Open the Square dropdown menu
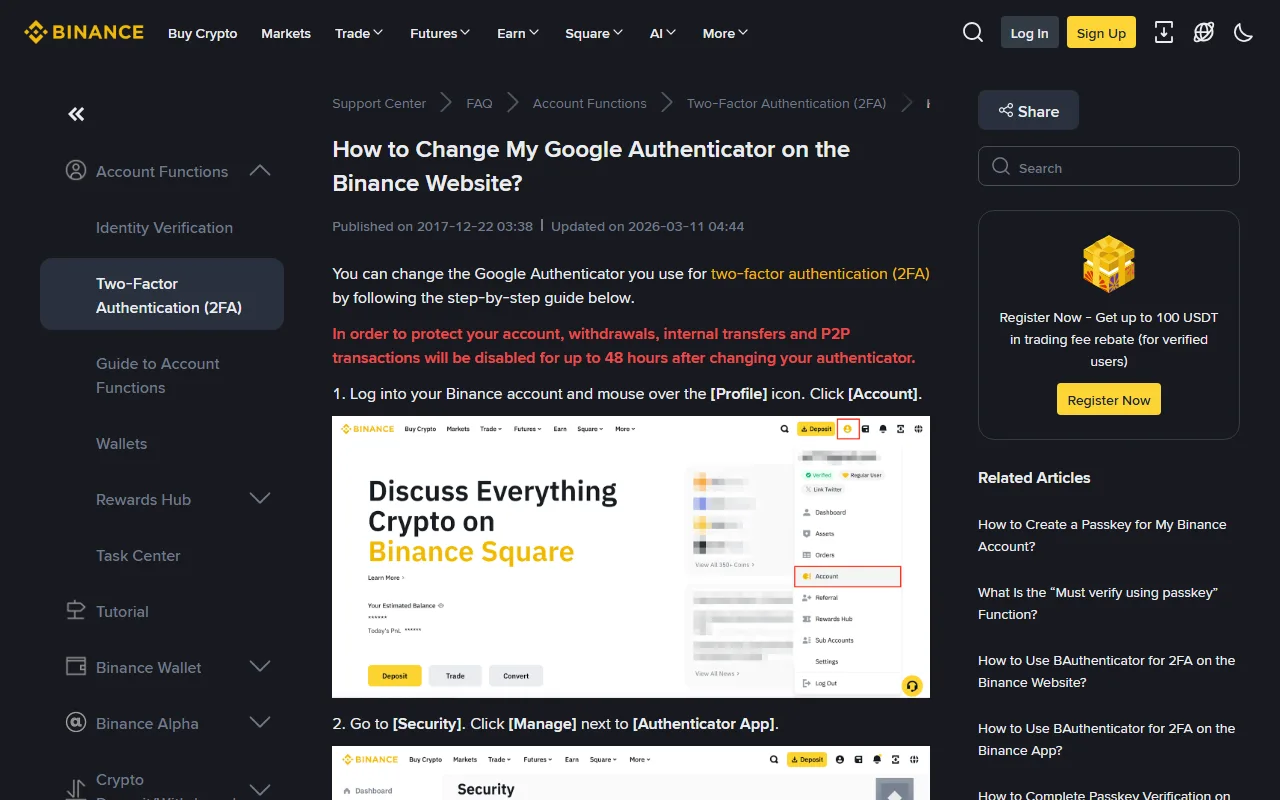The image size is (1280, 800). [x=594, y=33]
